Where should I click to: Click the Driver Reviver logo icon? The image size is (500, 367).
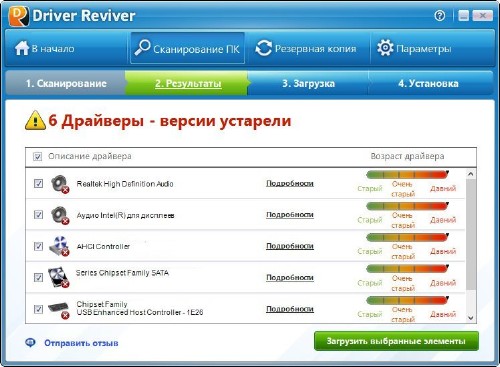coord(19,16)
